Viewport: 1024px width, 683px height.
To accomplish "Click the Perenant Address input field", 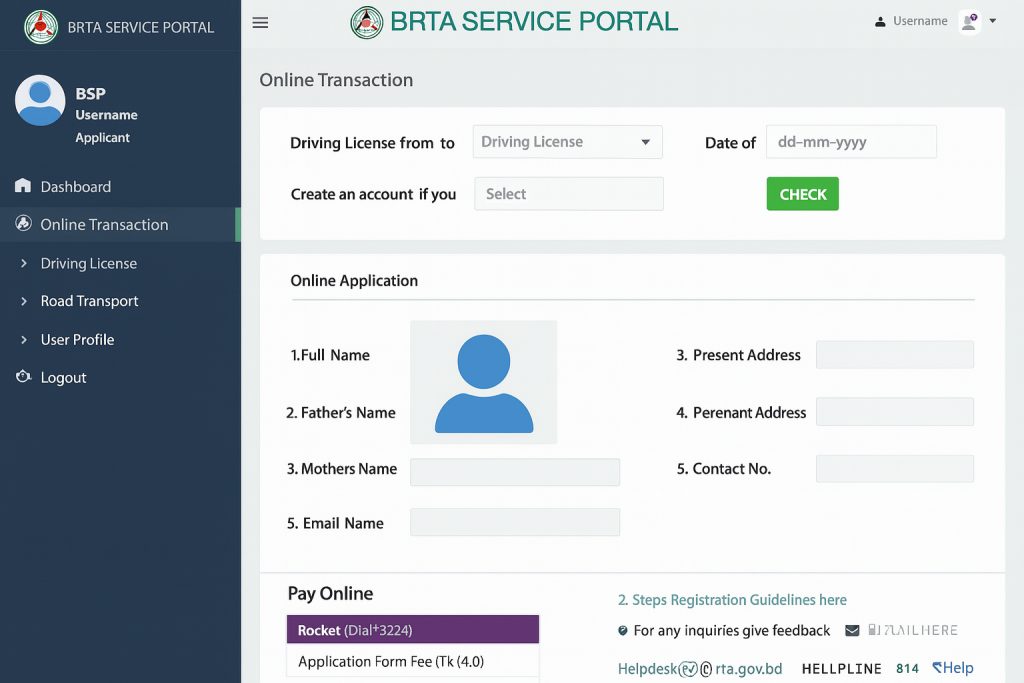I will tap(895, 412).
